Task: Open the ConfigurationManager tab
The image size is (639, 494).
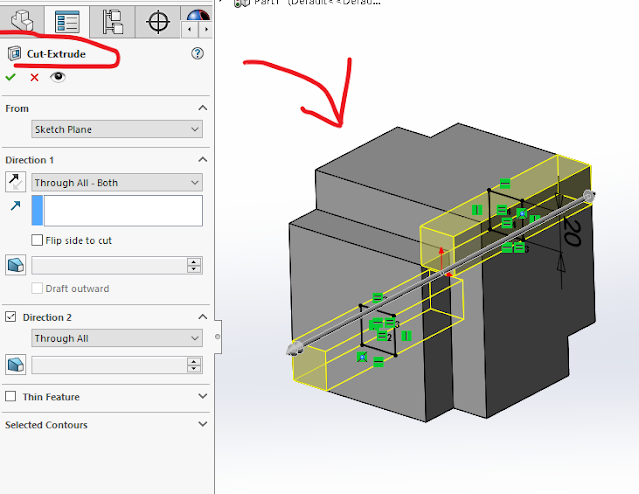Action: (112, 21)
